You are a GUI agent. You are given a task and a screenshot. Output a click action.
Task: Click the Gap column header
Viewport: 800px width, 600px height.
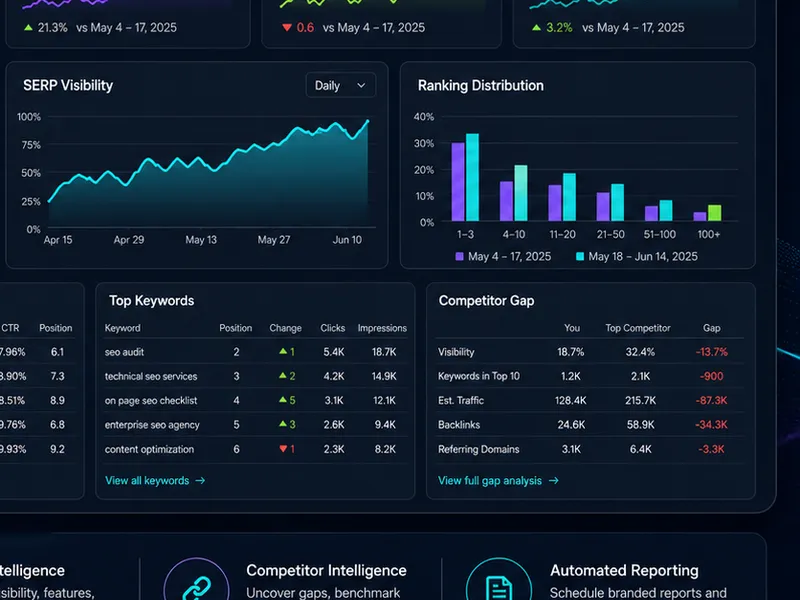click(x=712, y=328)
